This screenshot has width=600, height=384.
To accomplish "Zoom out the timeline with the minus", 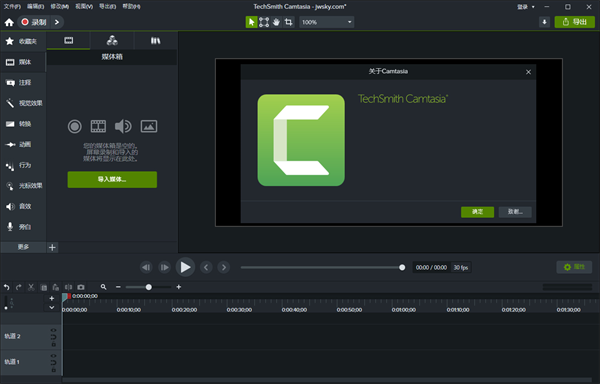I will tap(118, 287).
